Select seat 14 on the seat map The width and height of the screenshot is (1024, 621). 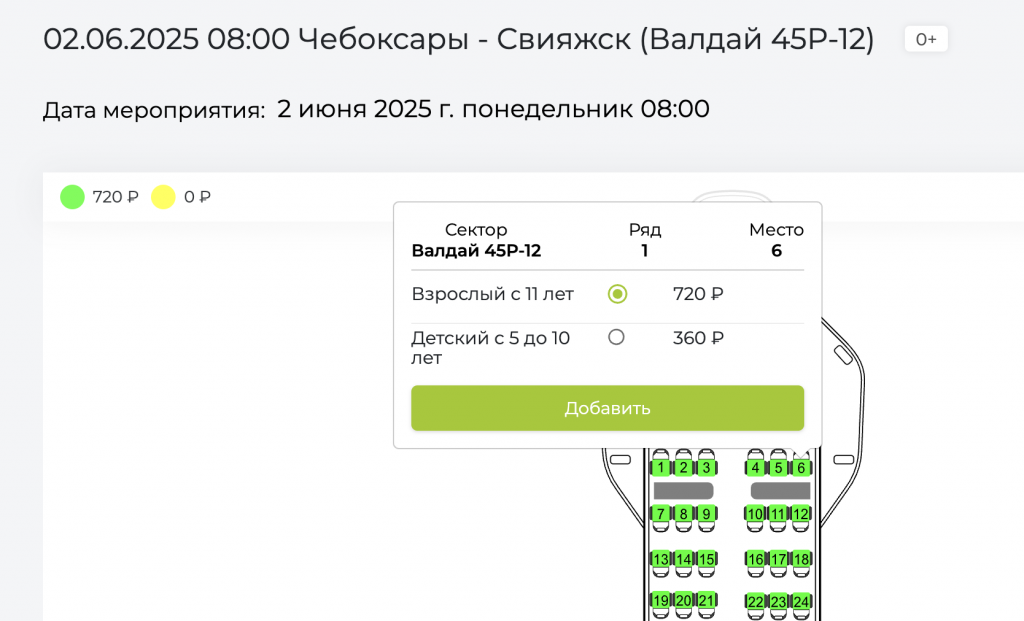[x=683, y=560]
